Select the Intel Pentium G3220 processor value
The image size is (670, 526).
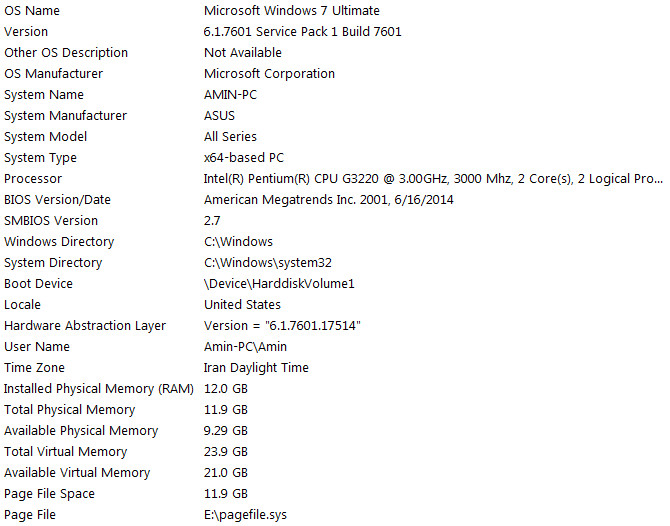(433, 179)
